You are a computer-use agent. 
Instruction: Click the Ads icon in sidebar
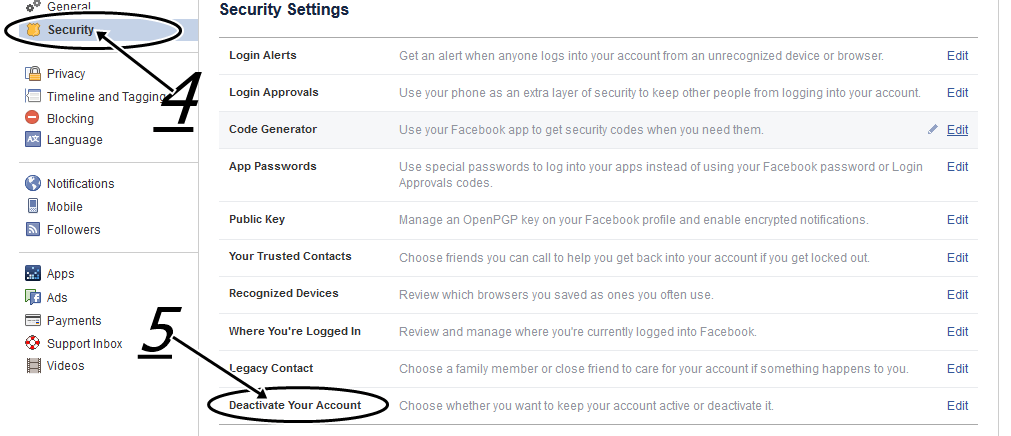tap(33, 297)
